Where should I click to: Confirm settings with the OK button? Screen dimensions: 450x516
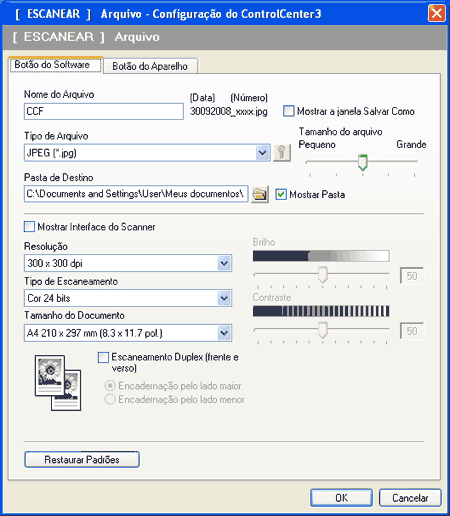pyautogui.click(x=341, y=498)
